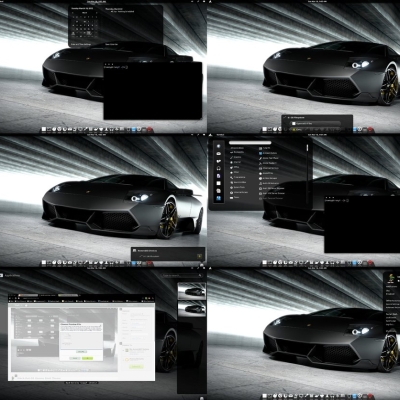Focus the terminal window in the middle-right screenshot
400x400 pixels.
(x=362, y=224)
